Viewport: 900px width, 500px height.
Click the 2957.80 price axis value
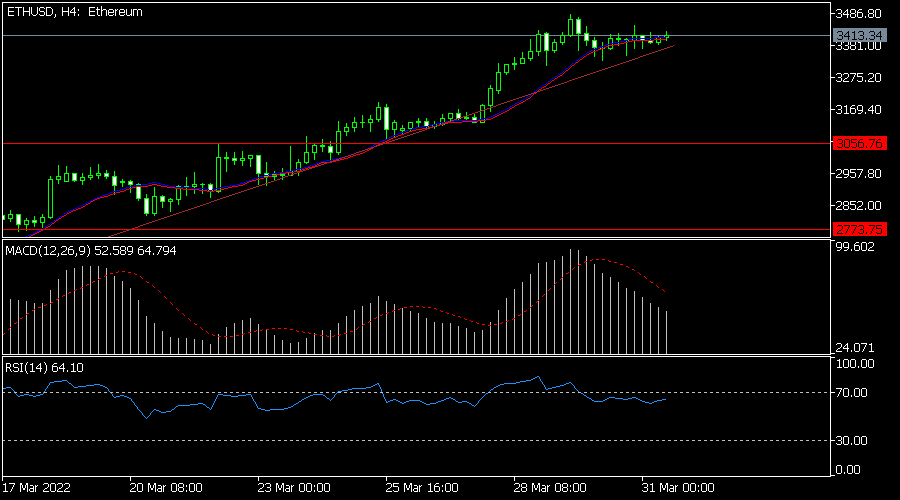pyautogui.click(x=859, y=173)
